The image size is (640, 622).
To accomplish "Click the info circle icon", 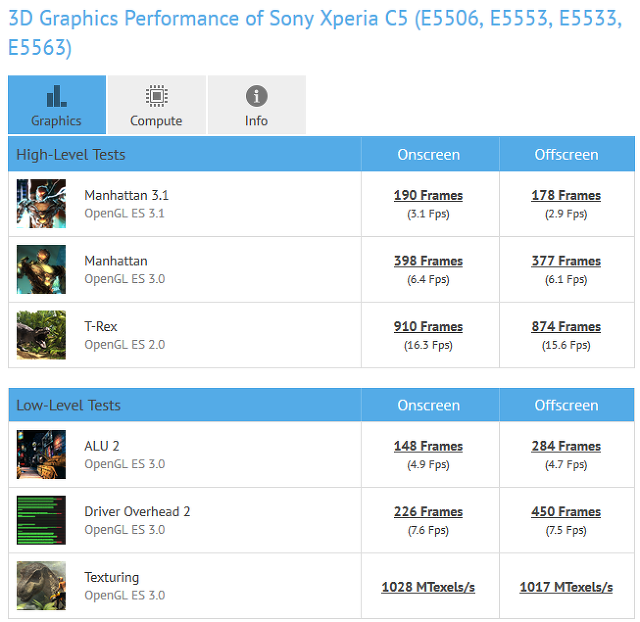I will (257, 96).
